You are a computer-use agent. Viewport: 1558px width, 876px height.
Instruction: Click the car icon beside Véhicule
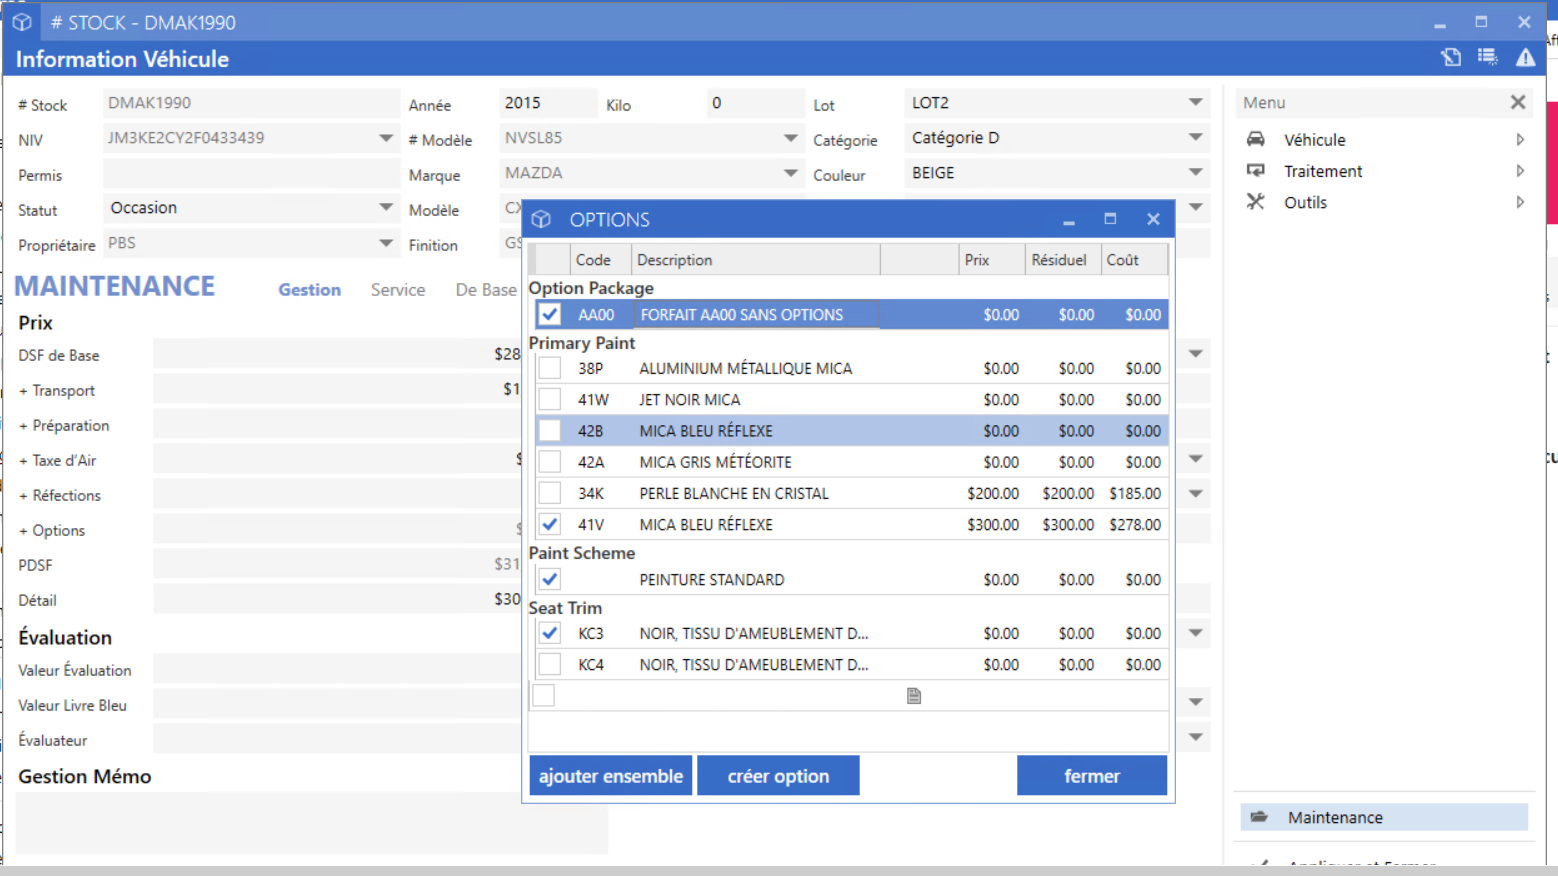(x=1256, y=139)
